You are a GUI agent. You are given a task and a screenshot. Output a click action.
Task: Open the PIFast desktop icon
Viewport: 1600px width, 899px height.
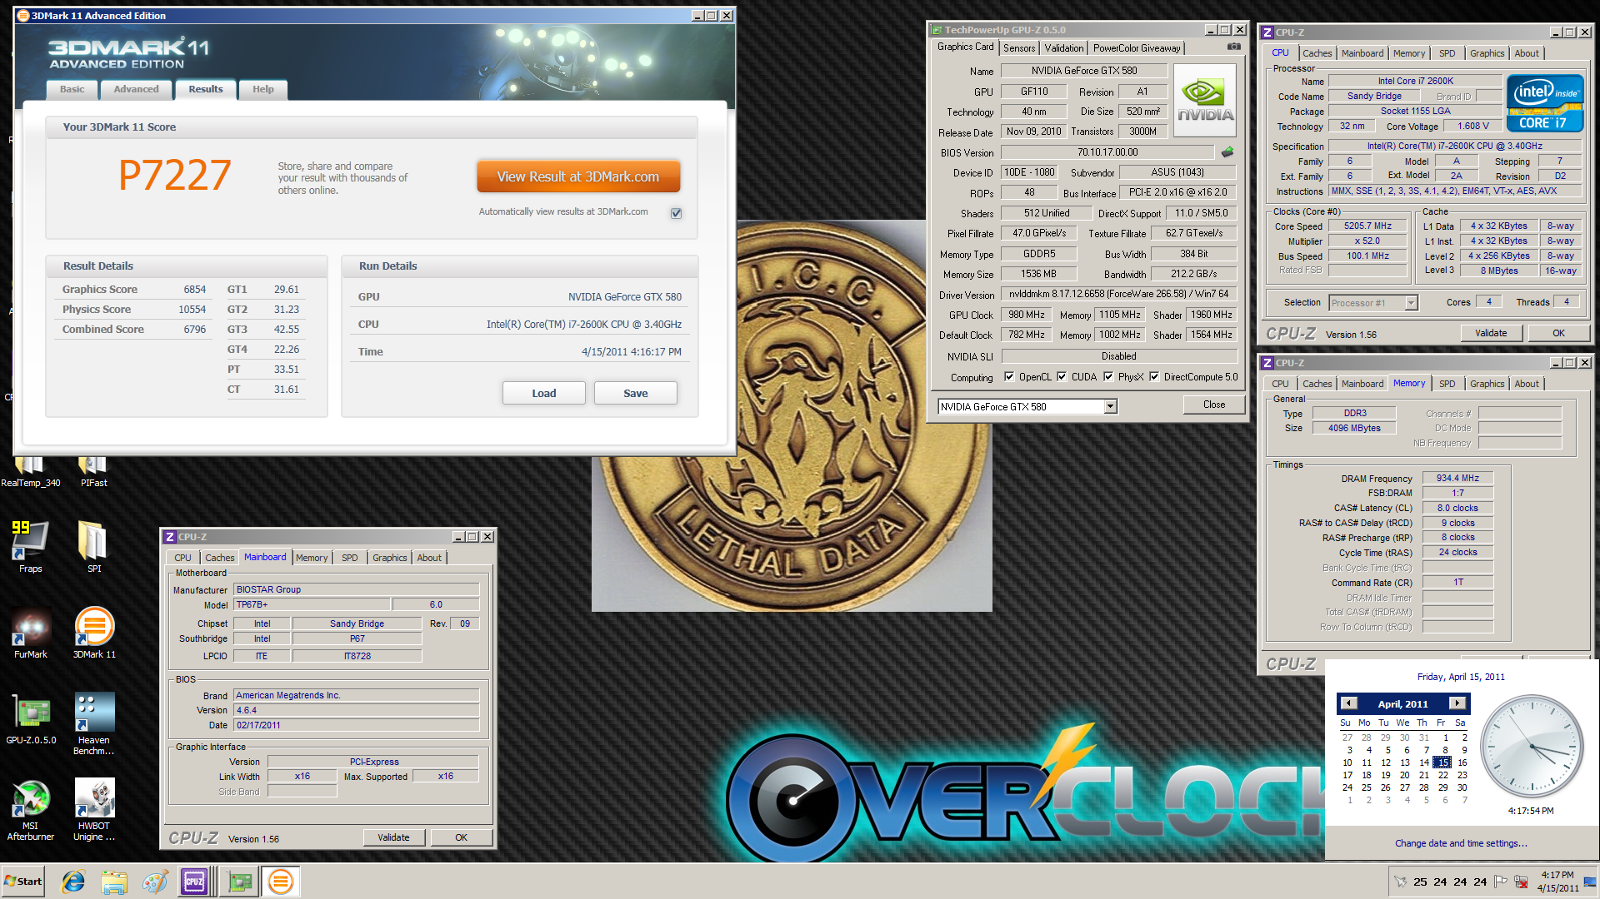tap(93, 471)
